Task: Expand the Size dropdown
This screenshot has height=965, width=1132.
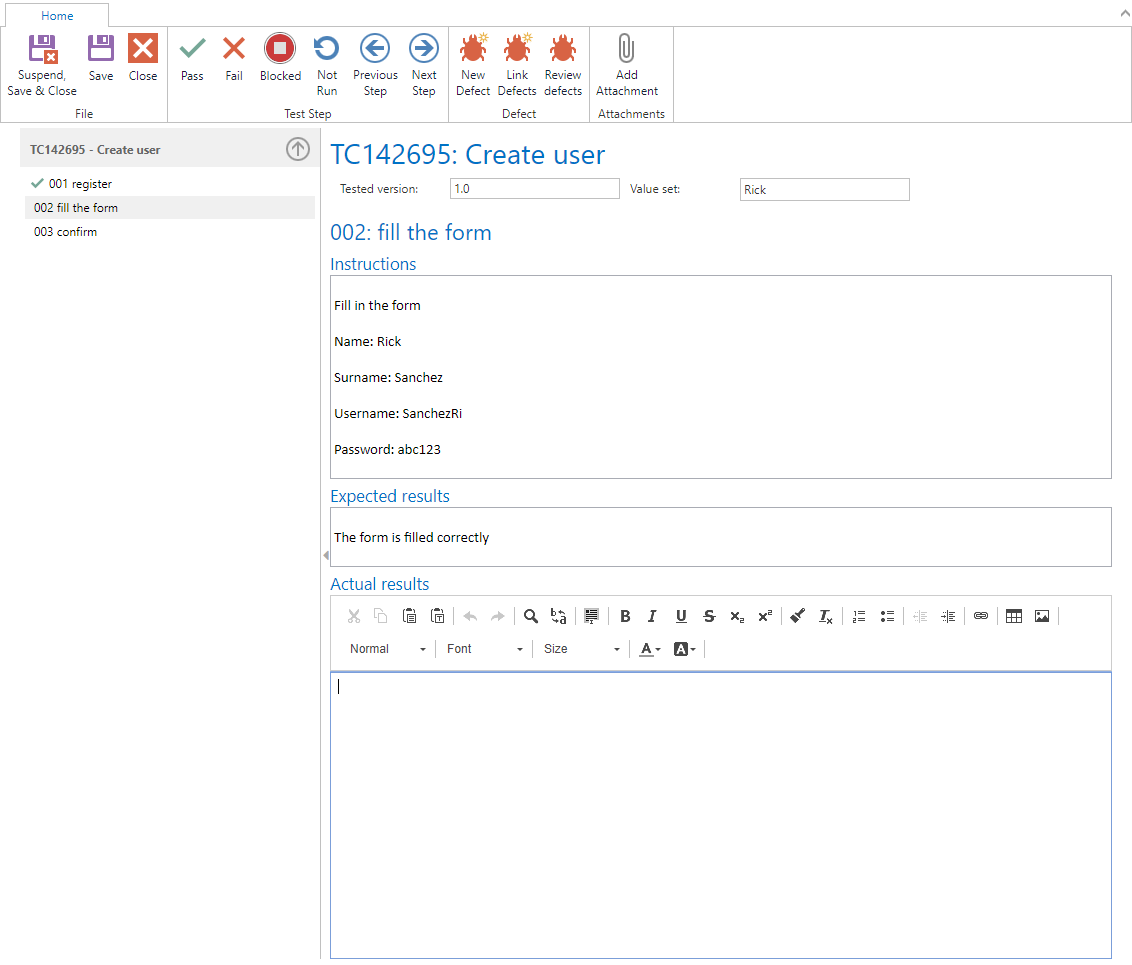Action: (x=582, y=649)
